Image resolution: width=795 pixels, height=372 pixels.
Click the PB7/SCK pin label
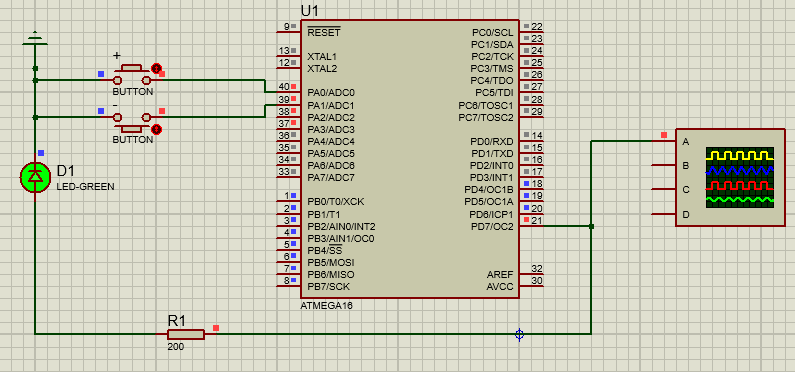click(x=330, y=287)
